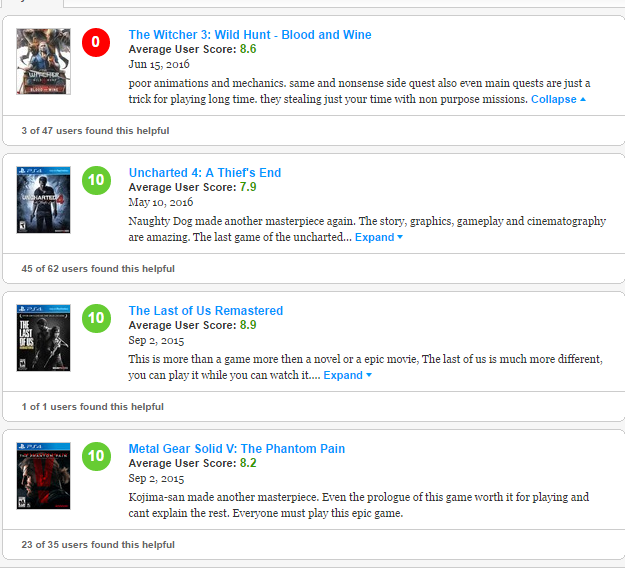The height and width of the screenshot is (570, 625).
Task: Click the 7.9 average user score
Action: click(x=248, y=187)
